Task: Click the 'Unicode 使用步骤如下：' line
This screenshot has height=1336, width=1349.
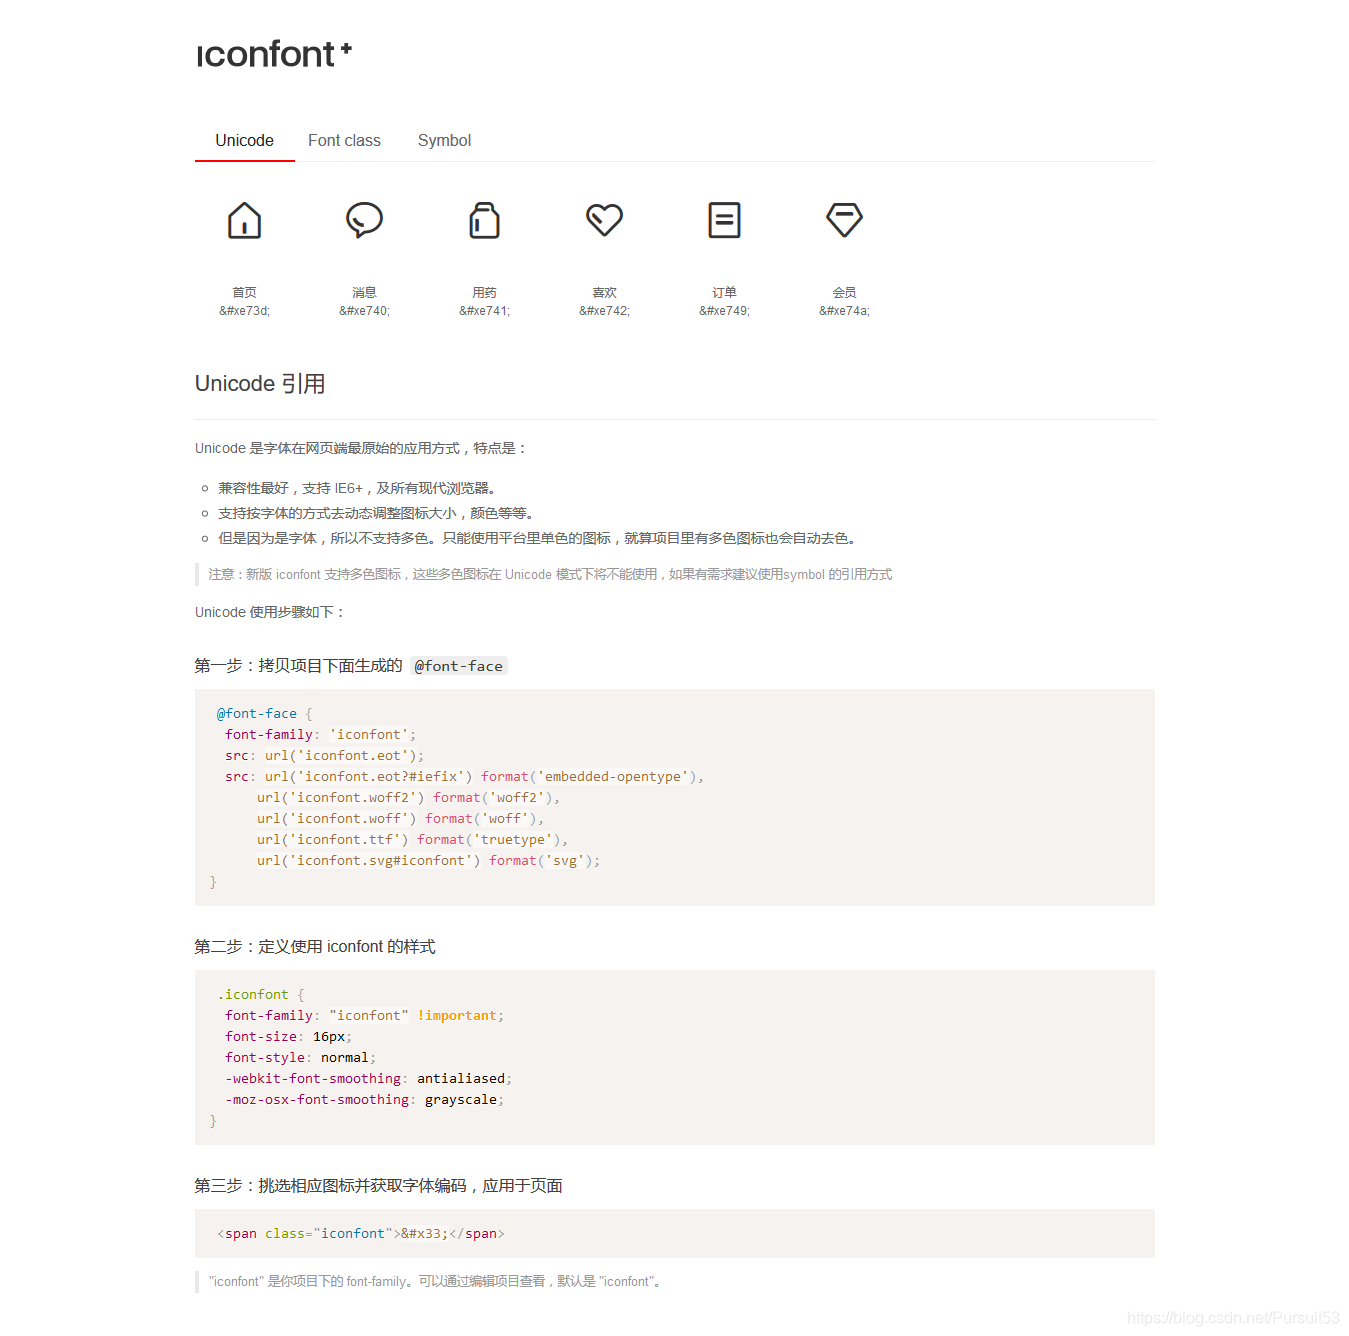Action: (270, 612)
